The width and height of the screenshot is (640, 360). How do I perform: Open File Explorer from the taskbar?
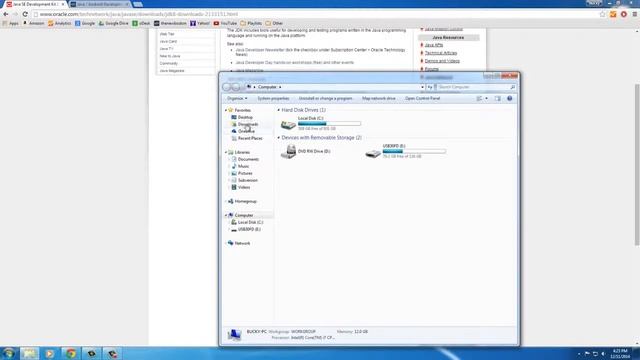[29, 353]
